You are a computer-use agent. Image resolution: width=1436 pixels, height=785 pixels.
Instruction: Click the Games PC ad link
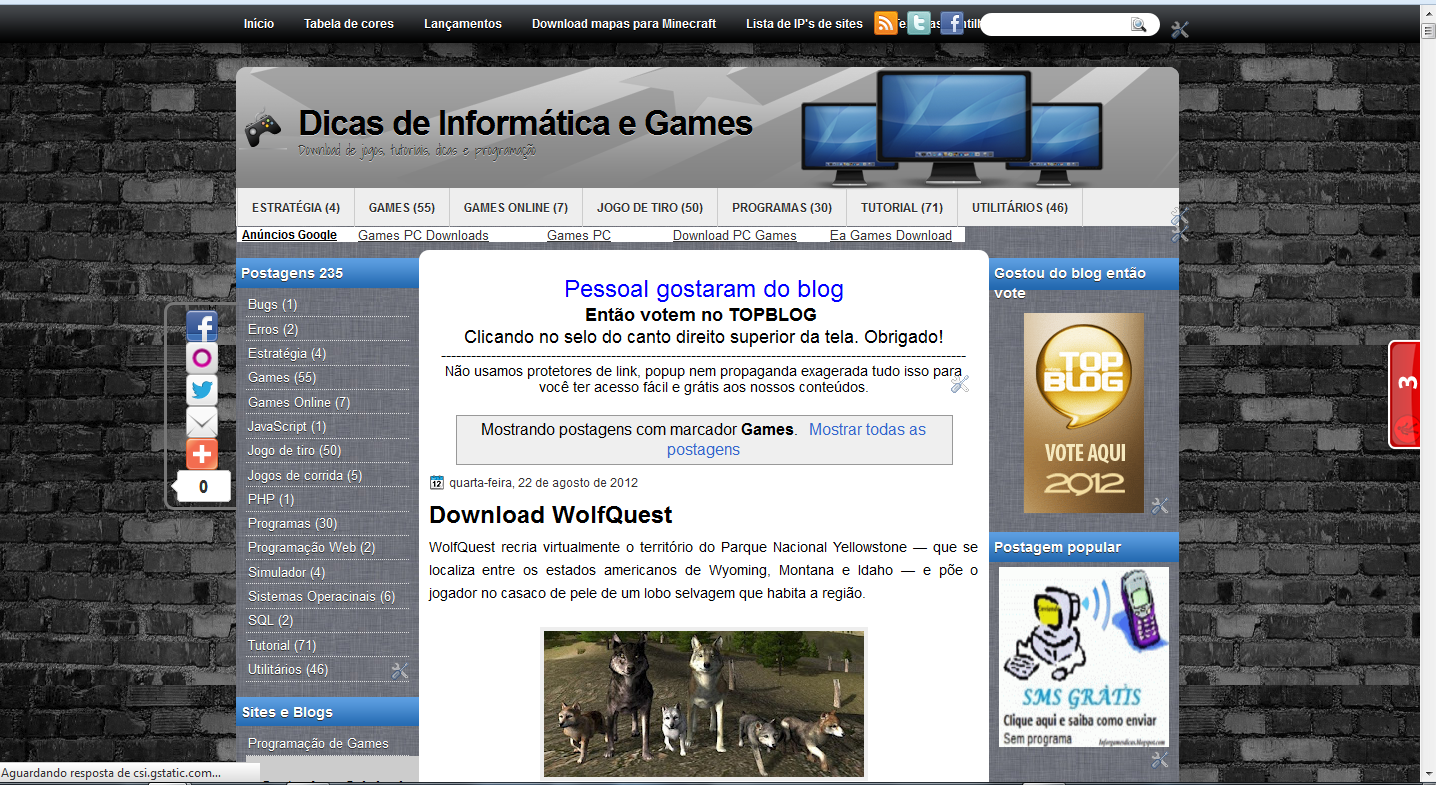[579, 236]
